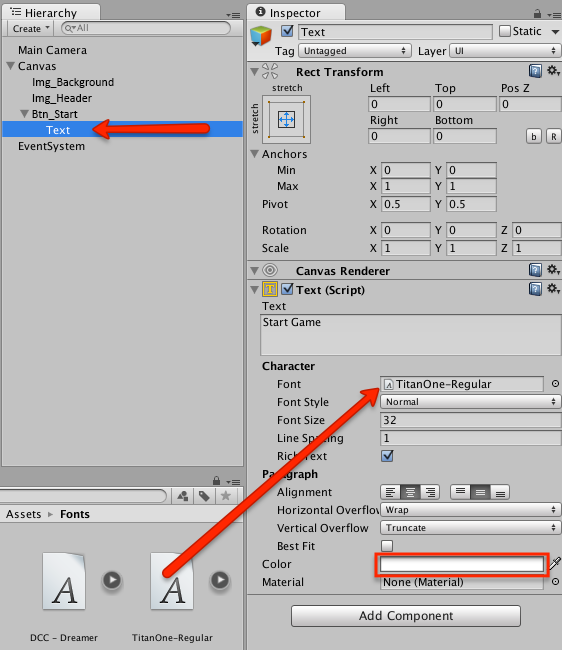Open the Static options dropdown arrow
Viewport: 562px width, 650px height.
(x=555, y=32)
